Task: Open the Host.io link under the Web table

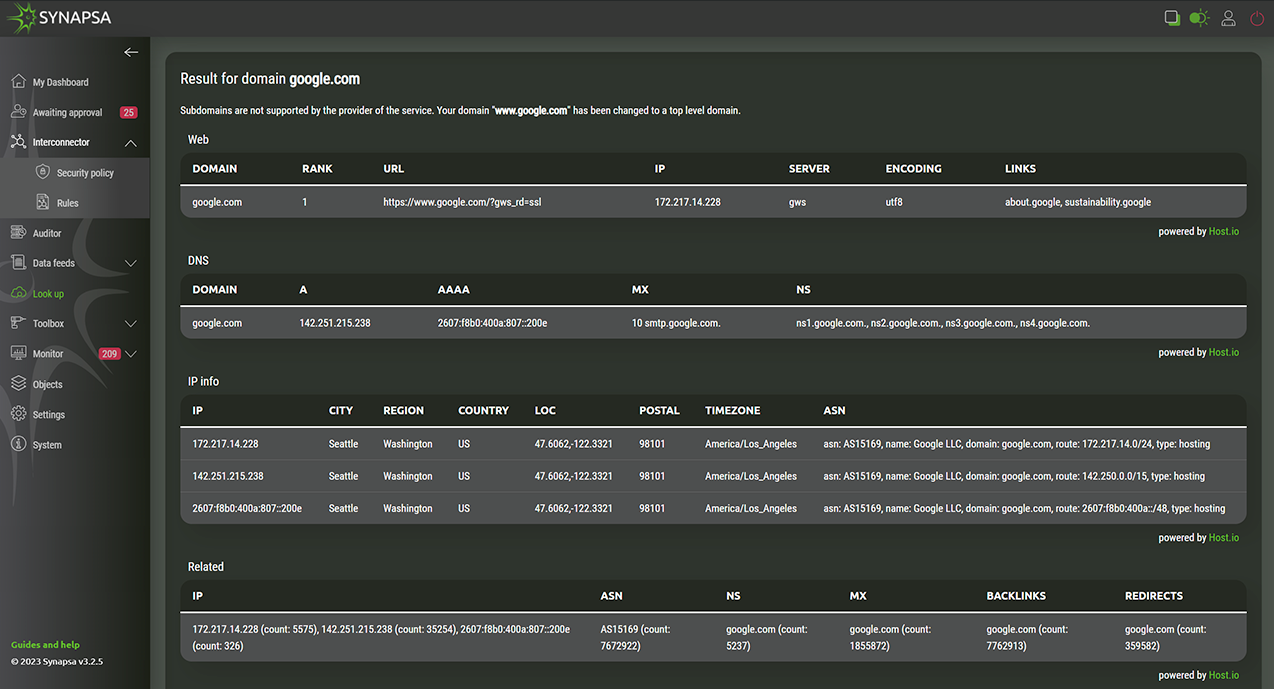Action: coord(1224,231)
